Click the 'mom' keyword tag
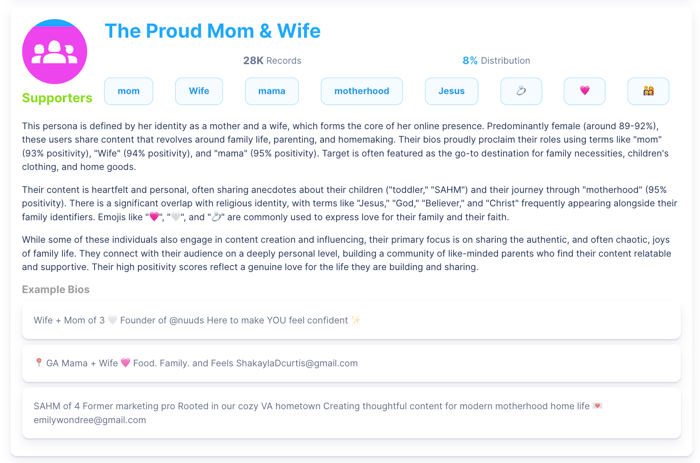This screenshot has width=700, height=463. [129, 91]
